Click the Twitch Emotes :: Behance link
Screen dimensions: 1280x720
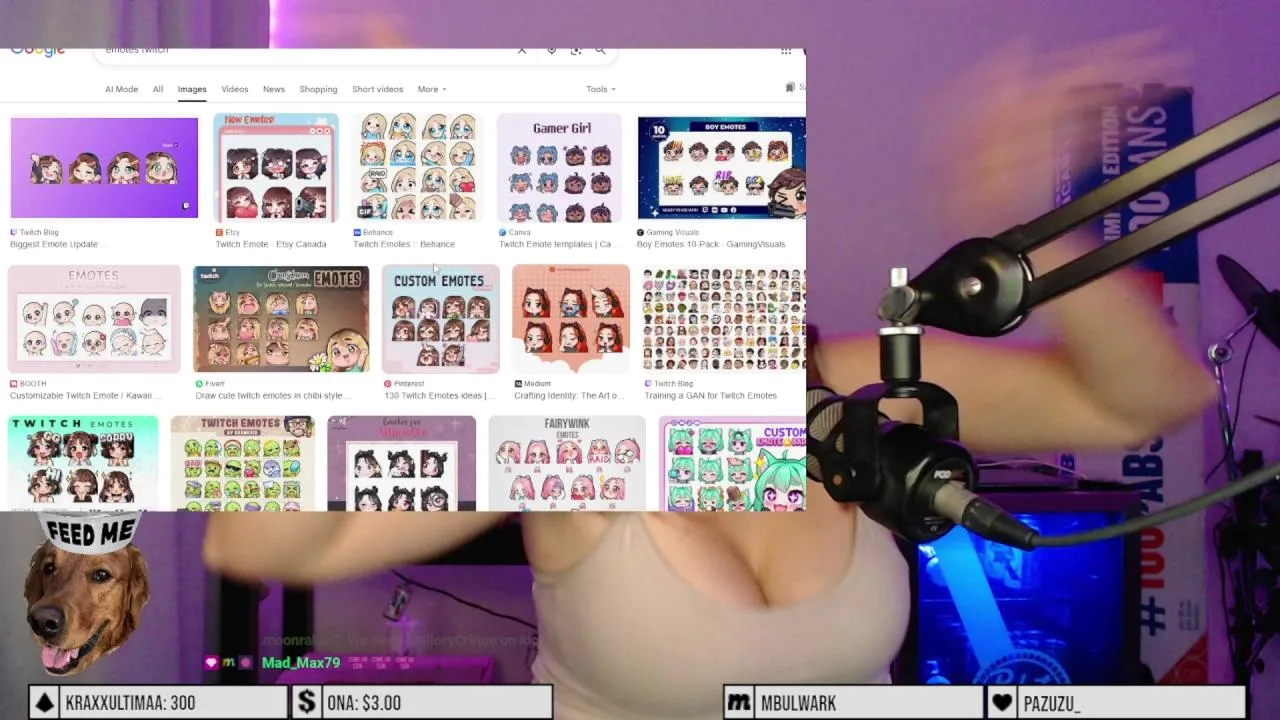(404, 244)
